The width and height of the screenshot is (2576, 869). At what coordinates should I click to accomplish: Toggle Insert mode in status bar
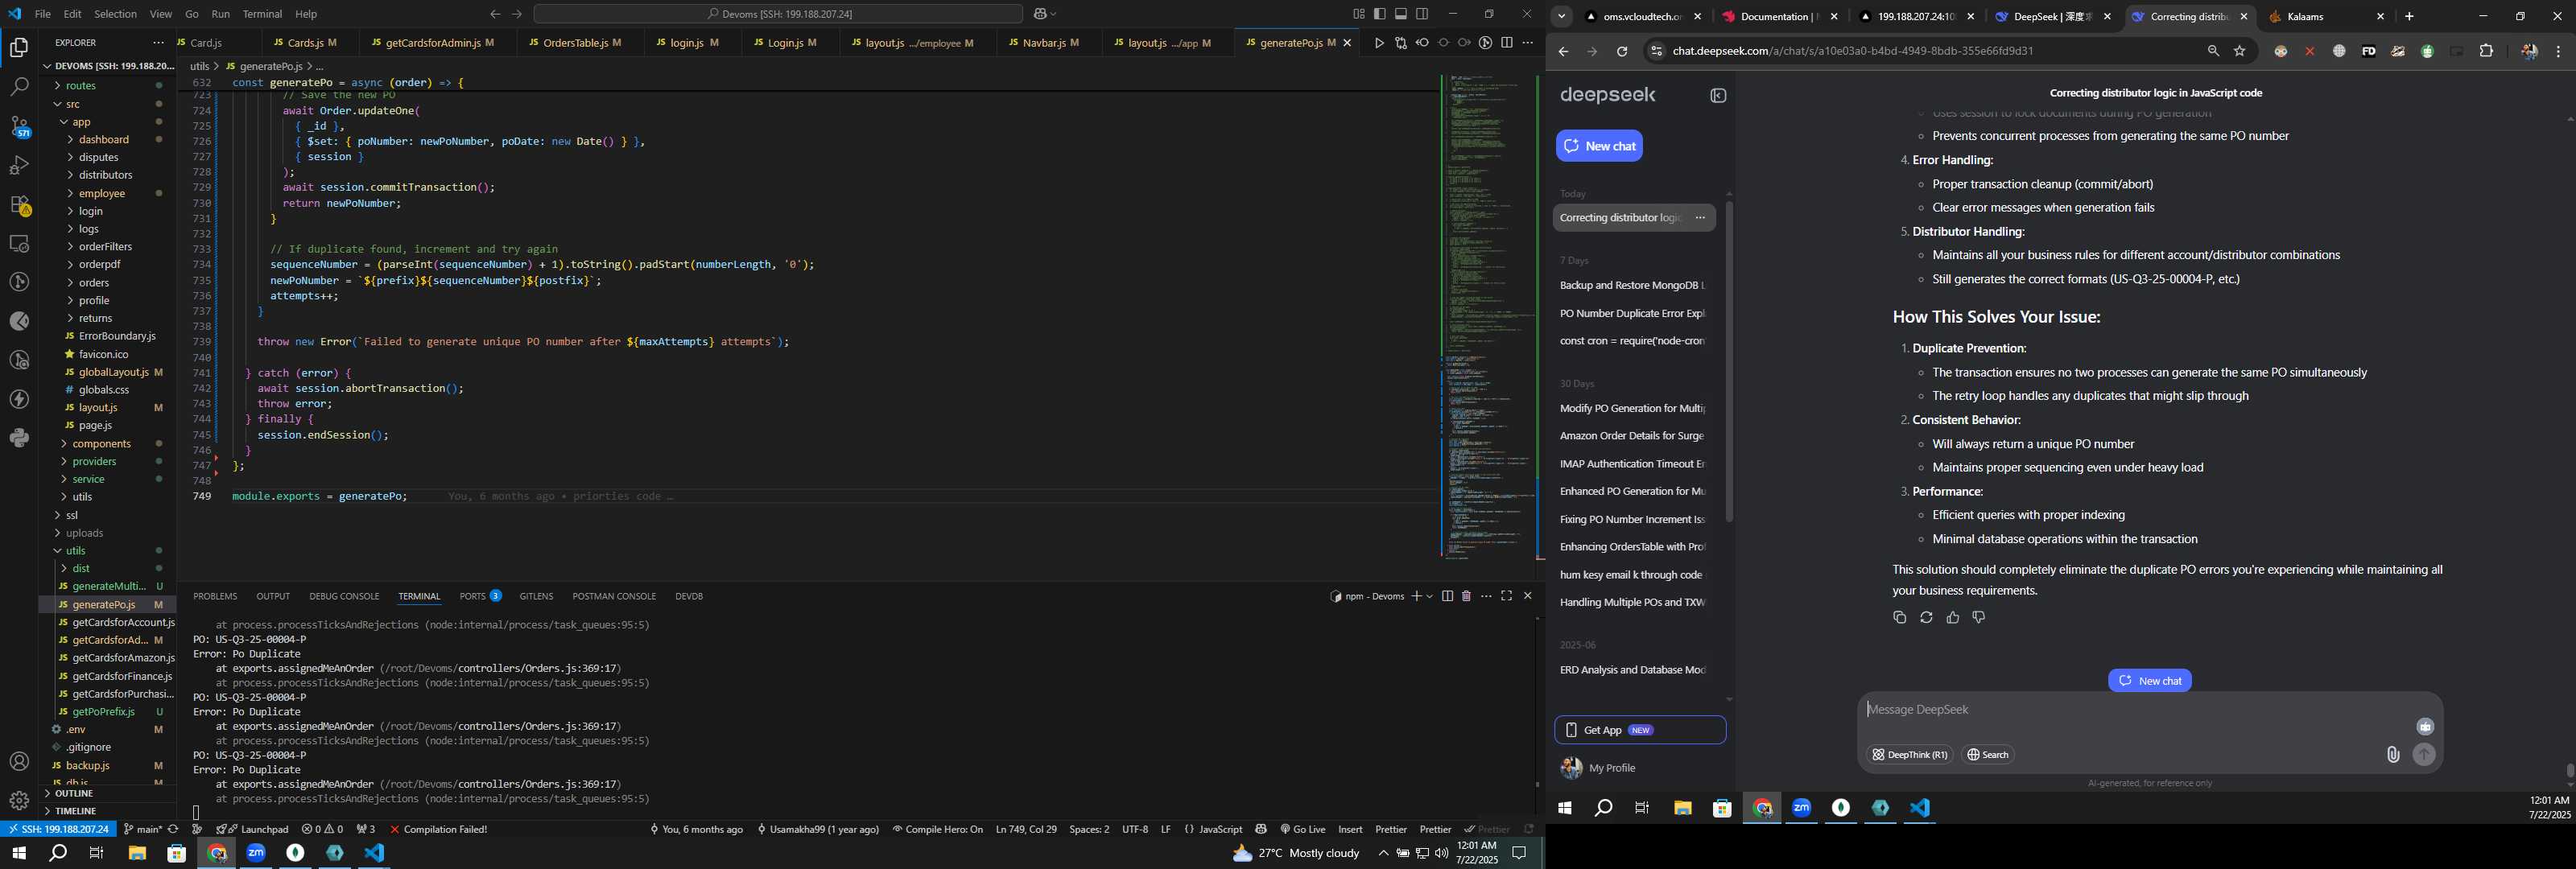pyautogui.click(x=1350, y=829)
